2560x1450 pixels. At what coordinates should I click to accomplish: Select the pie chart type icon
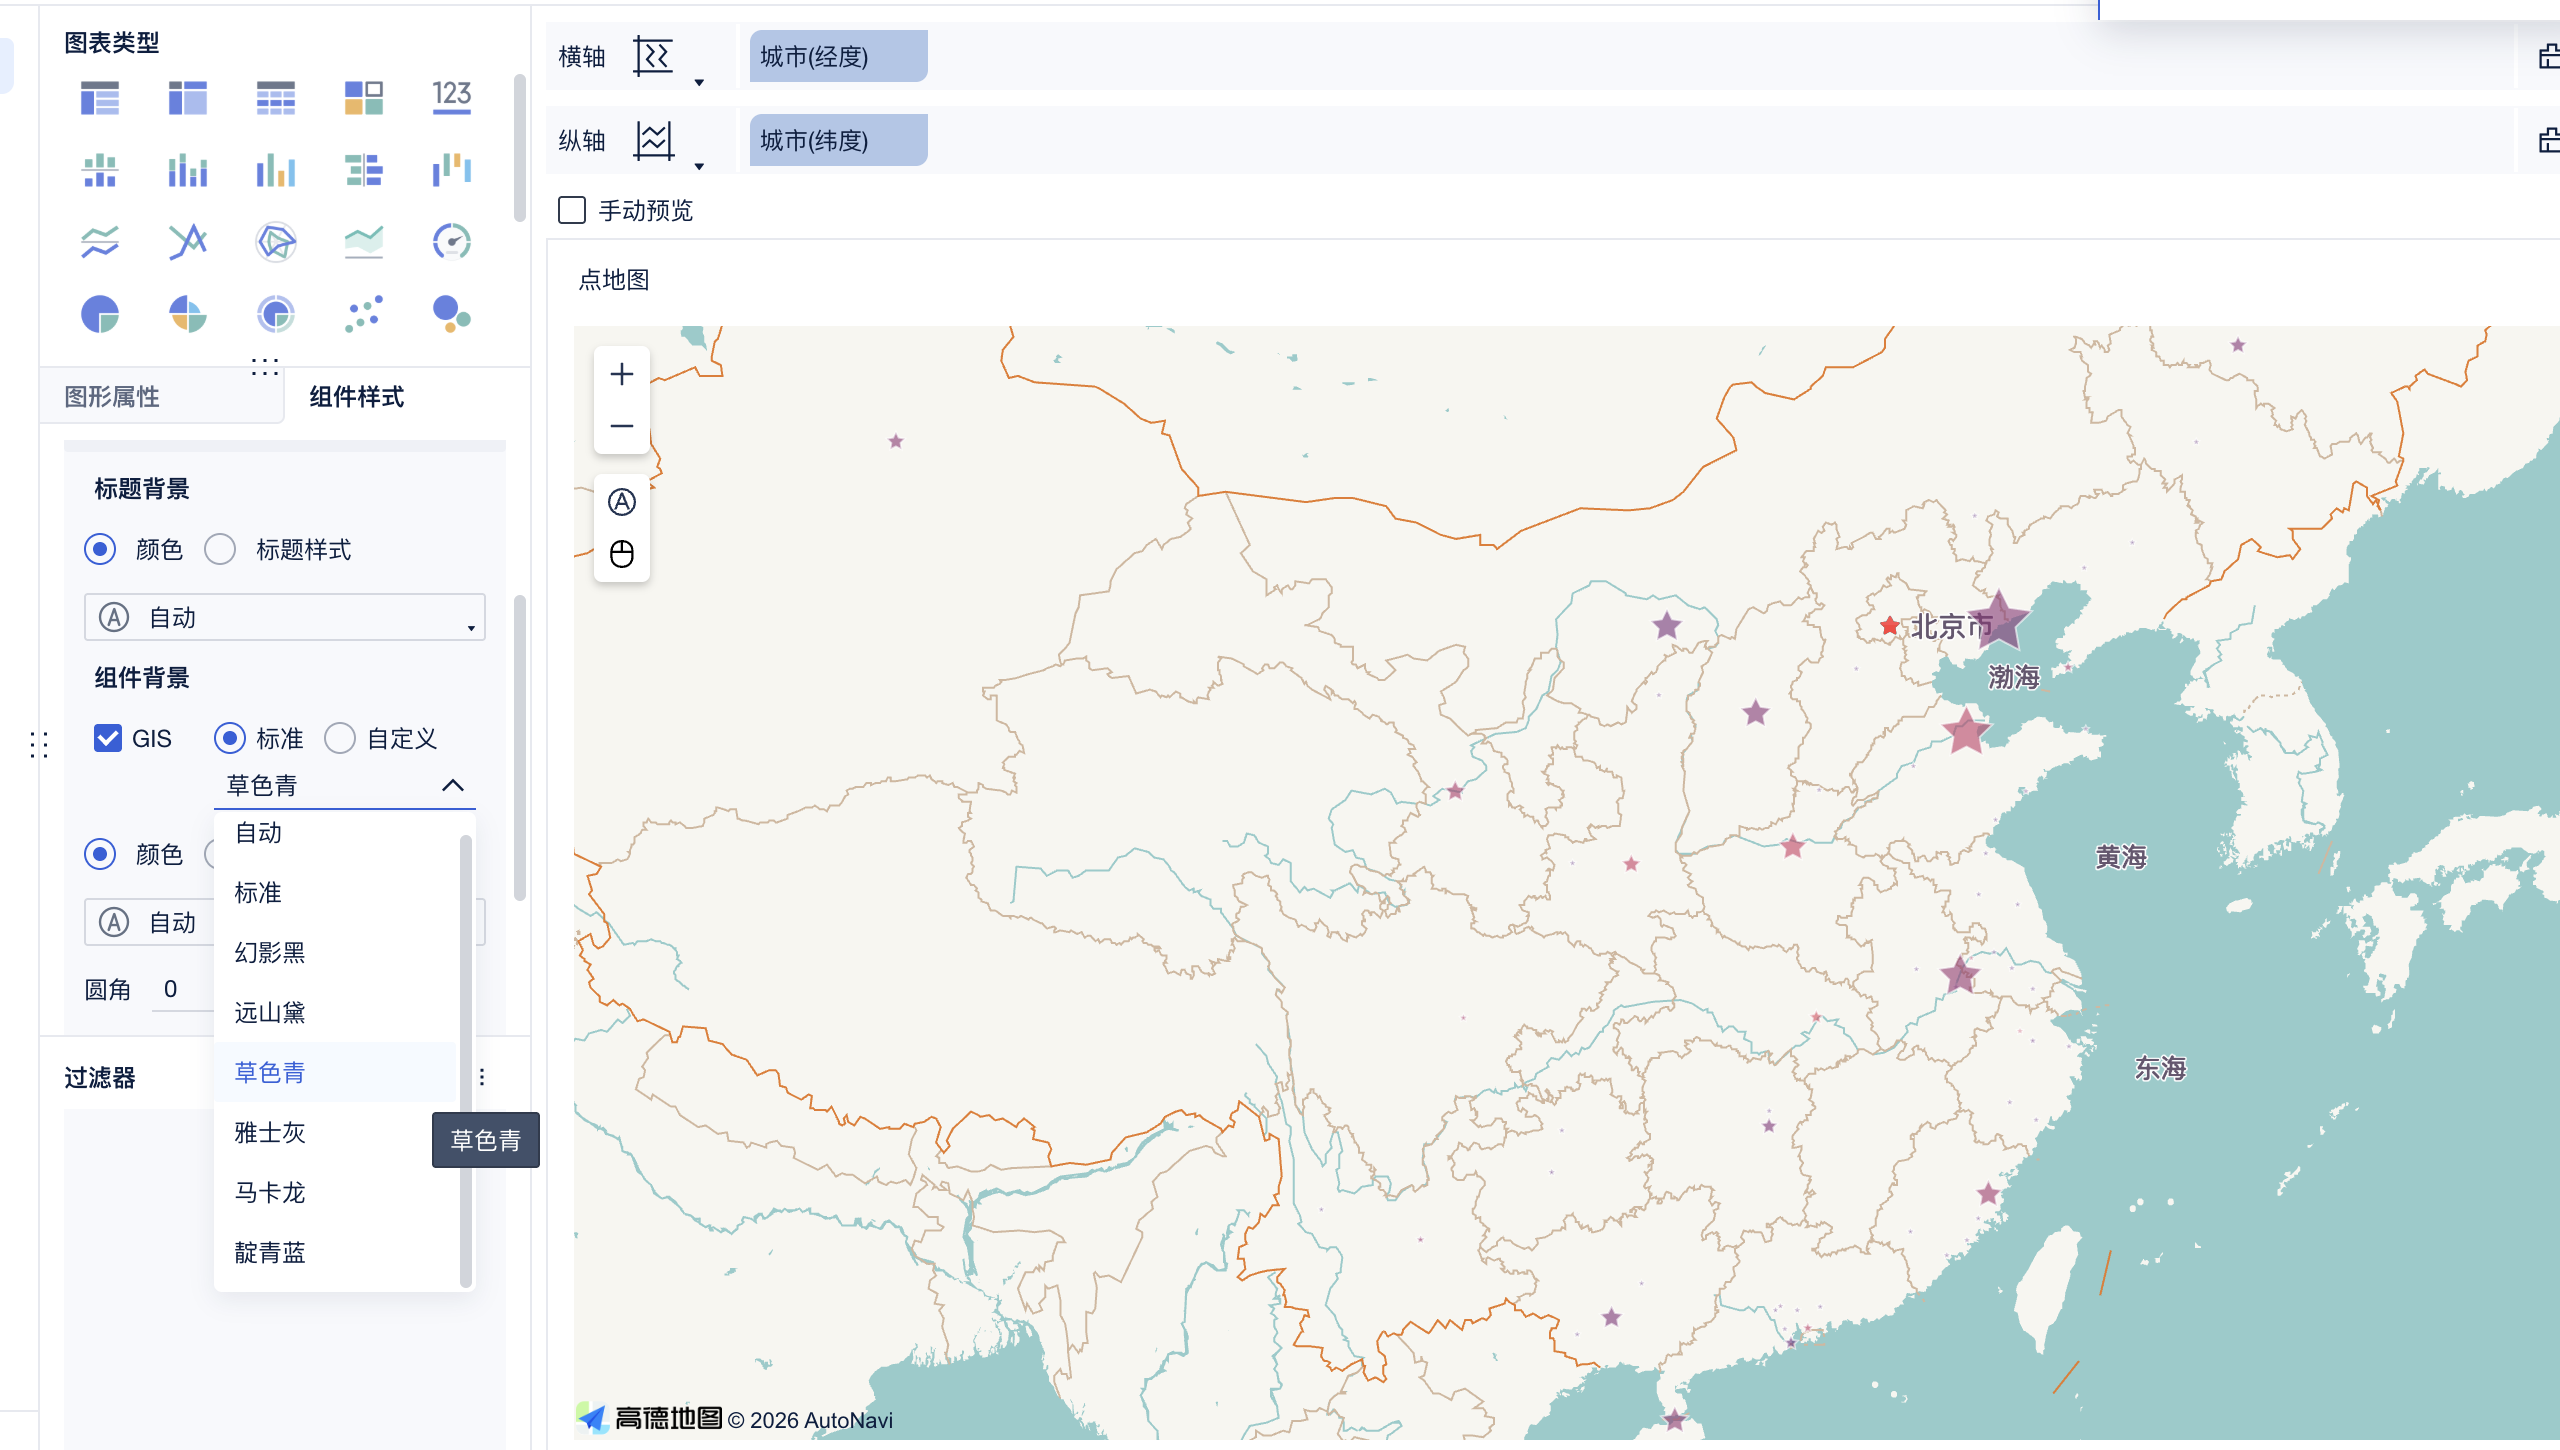tap(100, 314)
